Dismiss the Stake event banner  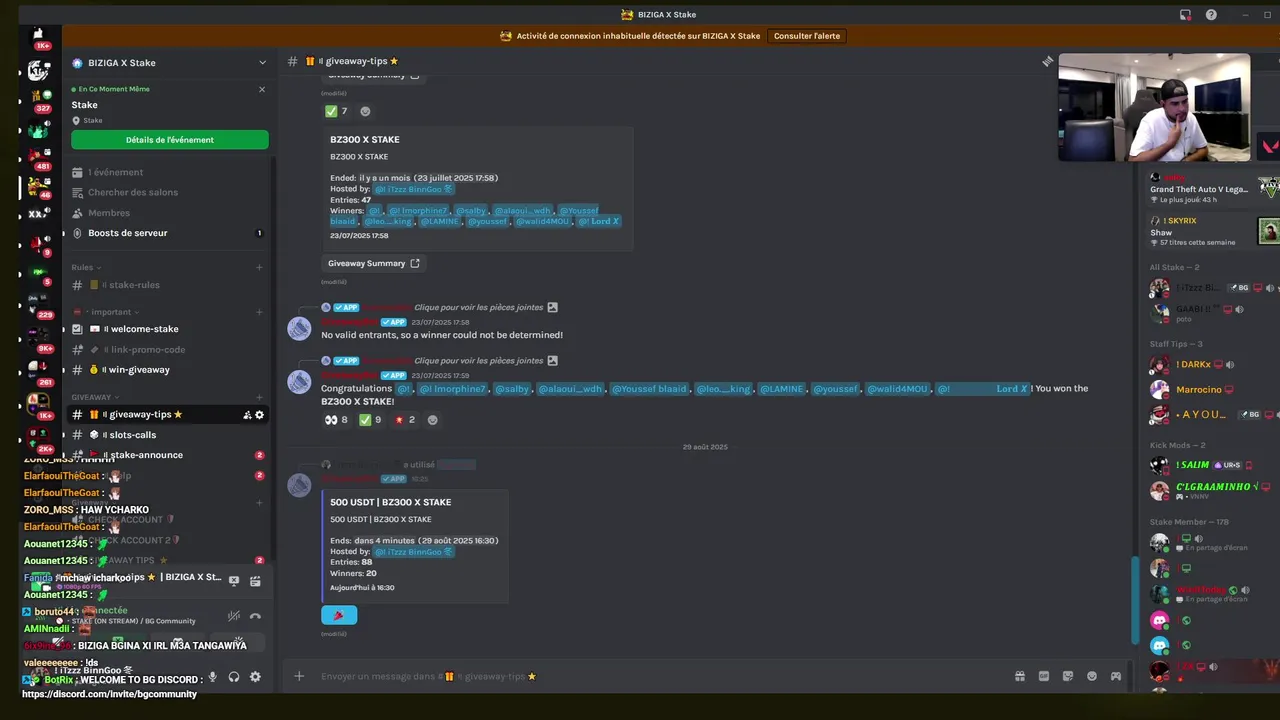[x=262, y=89]
